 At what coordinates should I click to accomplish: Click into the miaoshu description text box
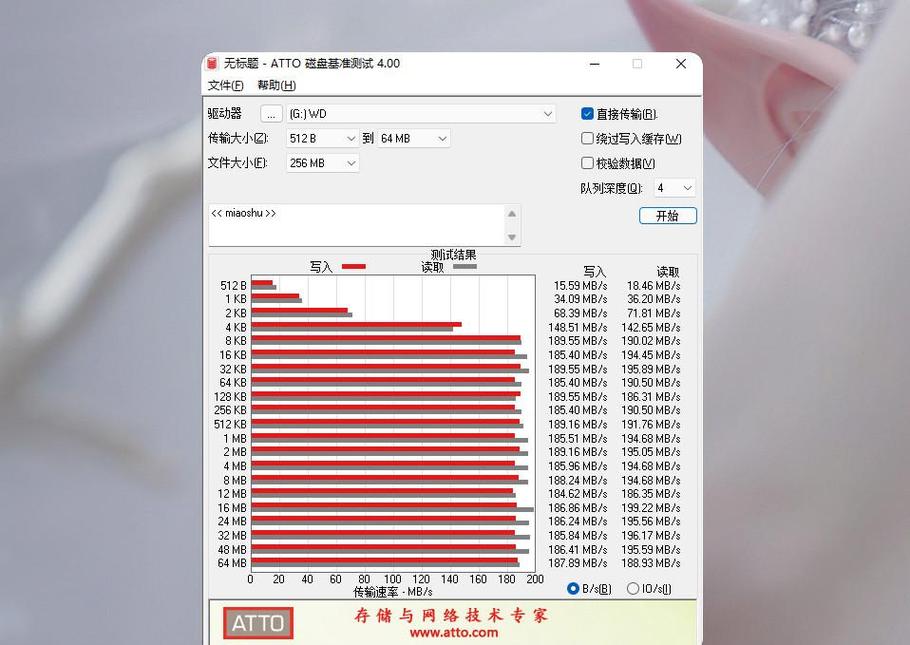tap(357, 225)
